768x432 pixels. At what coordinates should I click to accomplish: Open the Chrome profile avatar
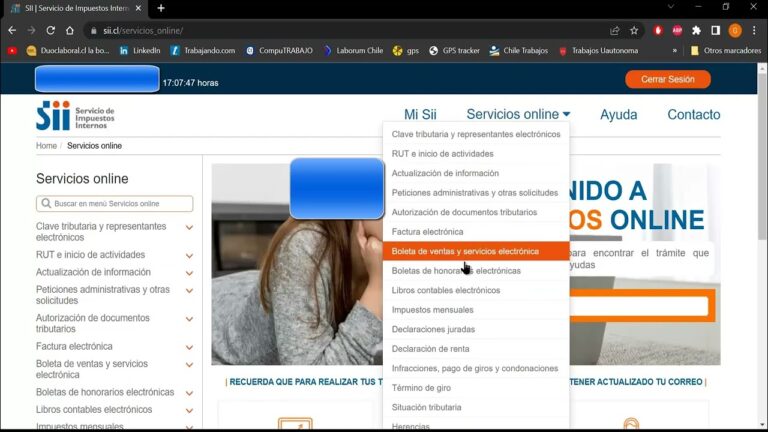click(735, 30)
